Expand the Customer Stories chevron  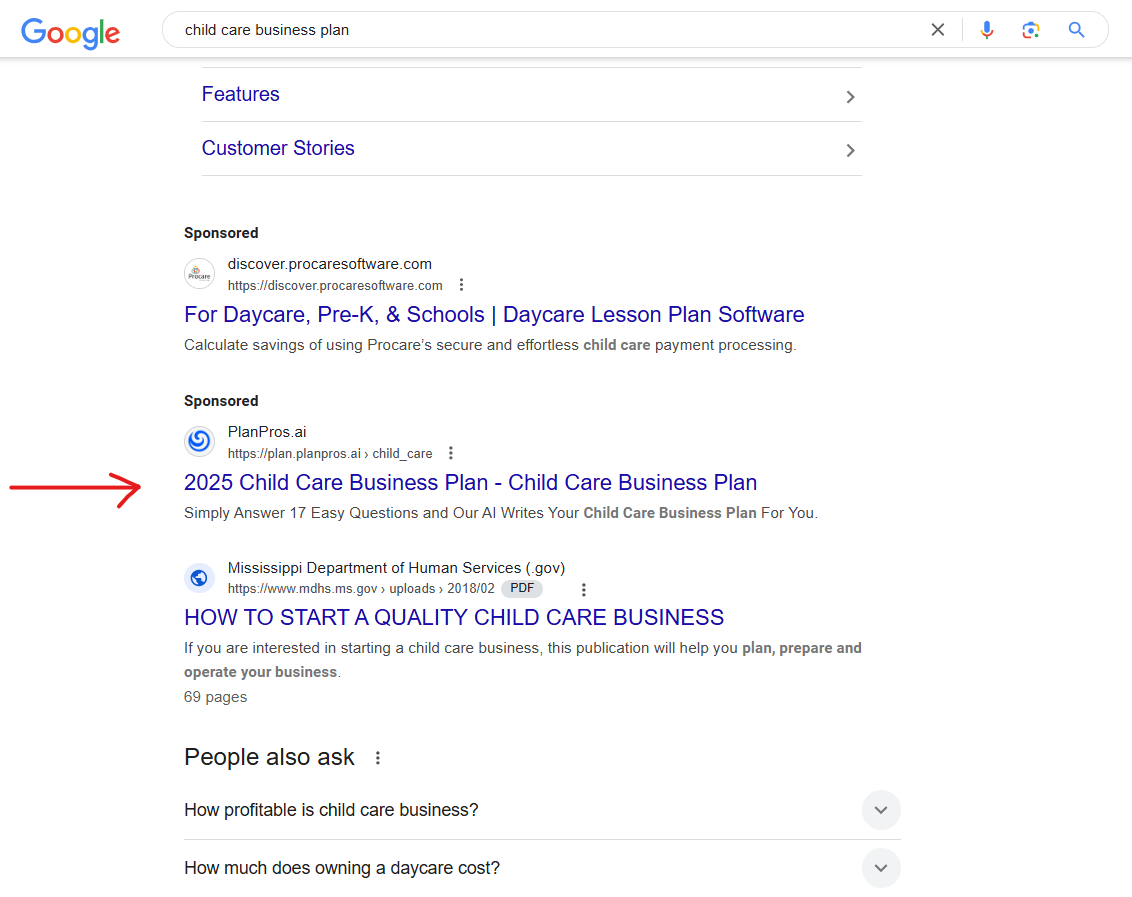coord(850,150)
